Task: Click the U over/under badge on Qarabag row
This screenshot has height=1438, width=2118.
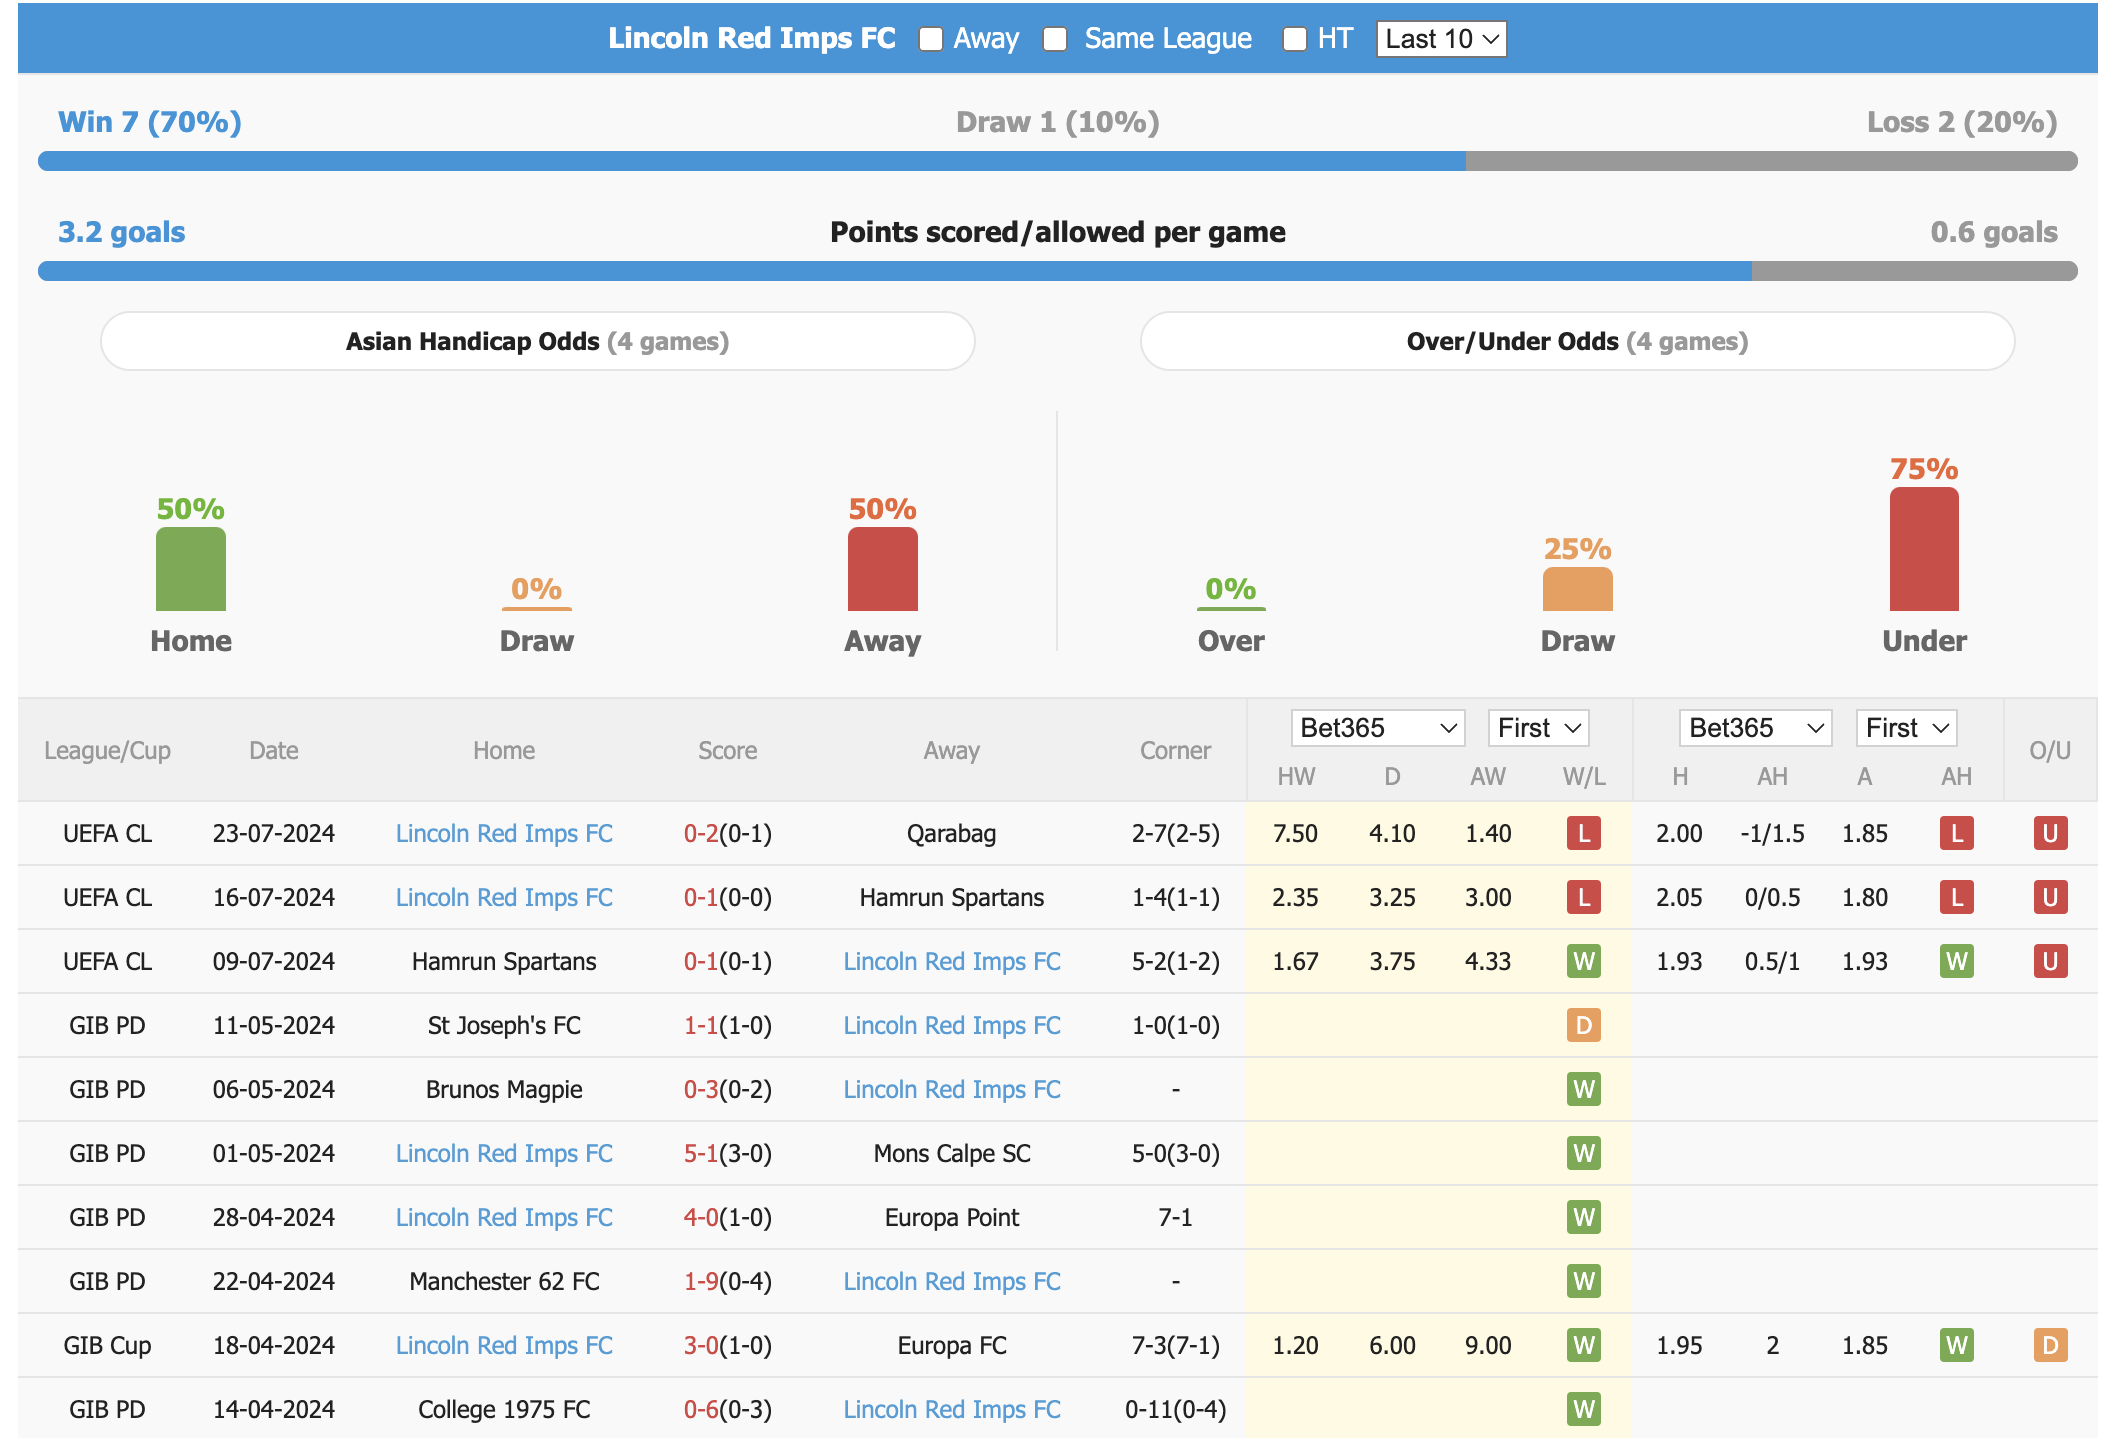Action: 2050,833
